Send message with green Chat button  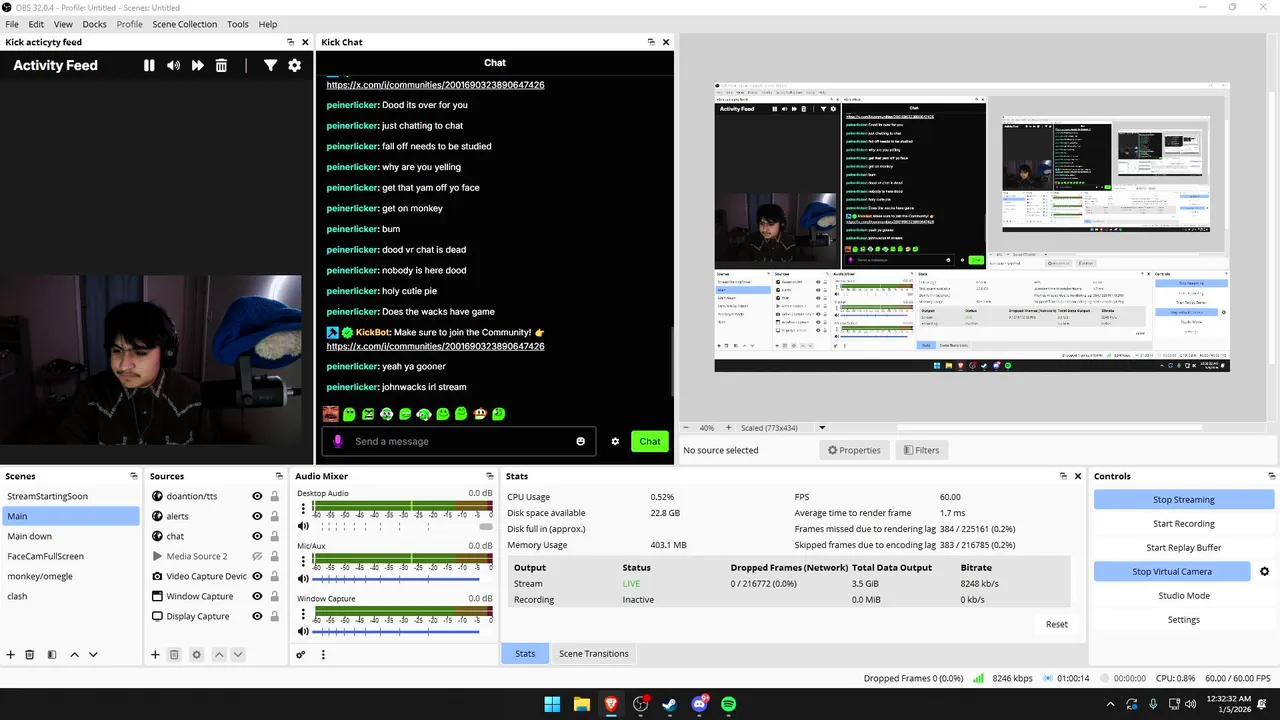tap(650, 441)
